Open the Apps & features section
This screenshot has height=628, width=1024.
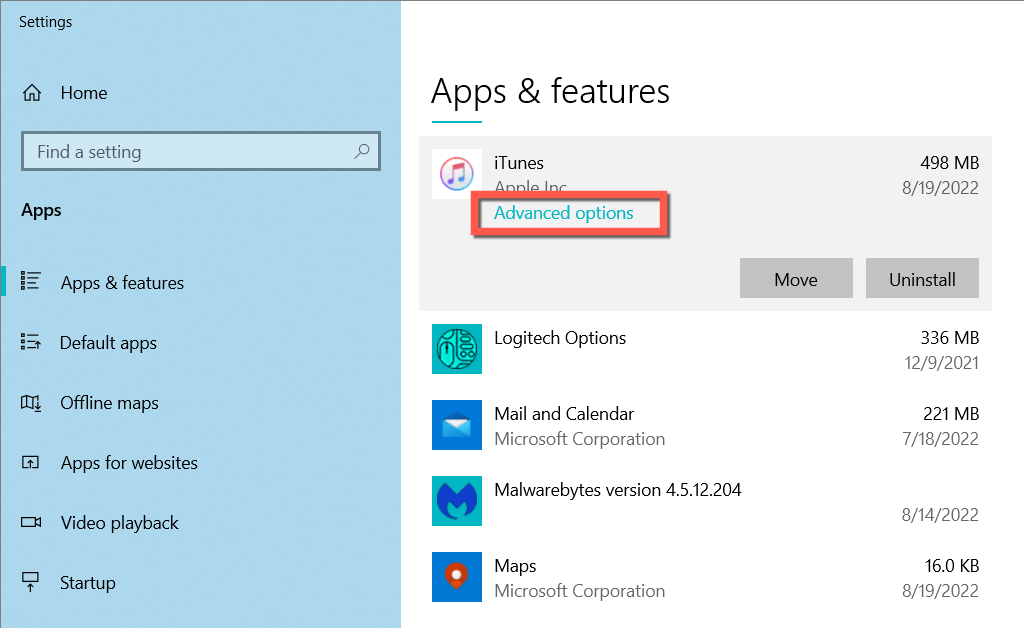pos(122,283)
